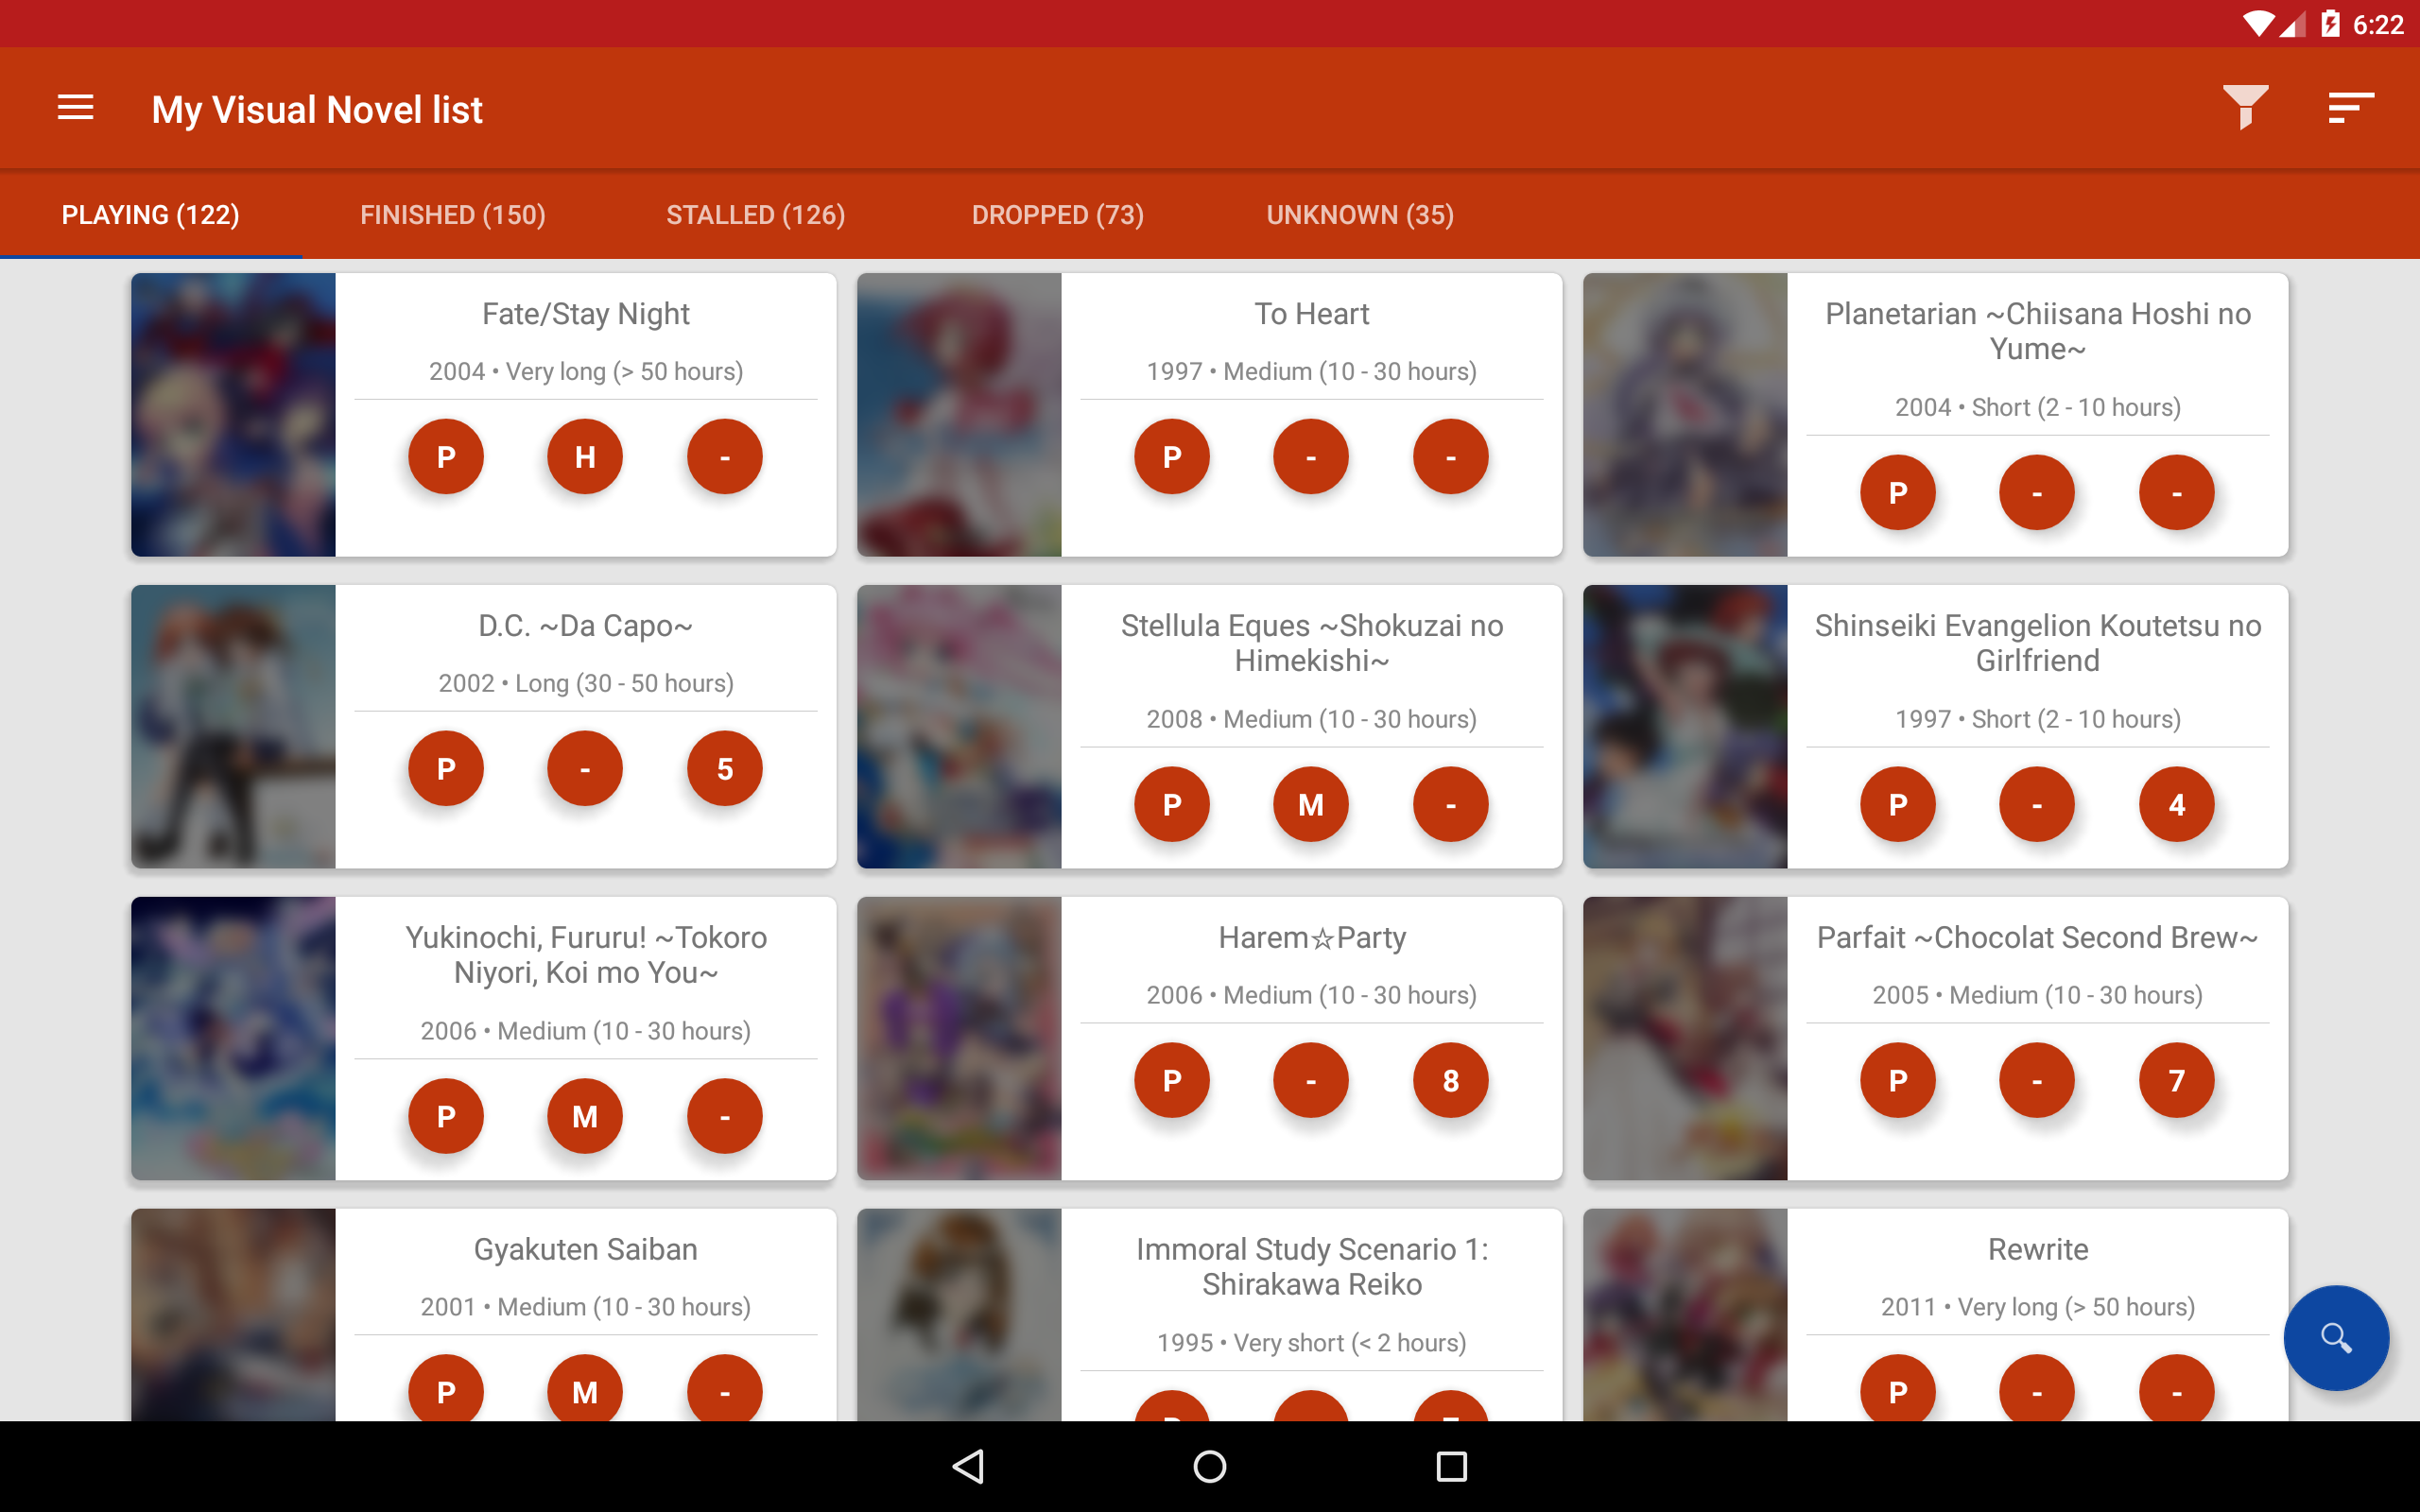Viewport: 2420px width, 1512px height.
Task: Switch to the Stalled (126) tab
Action: click(x=756, y=215)
